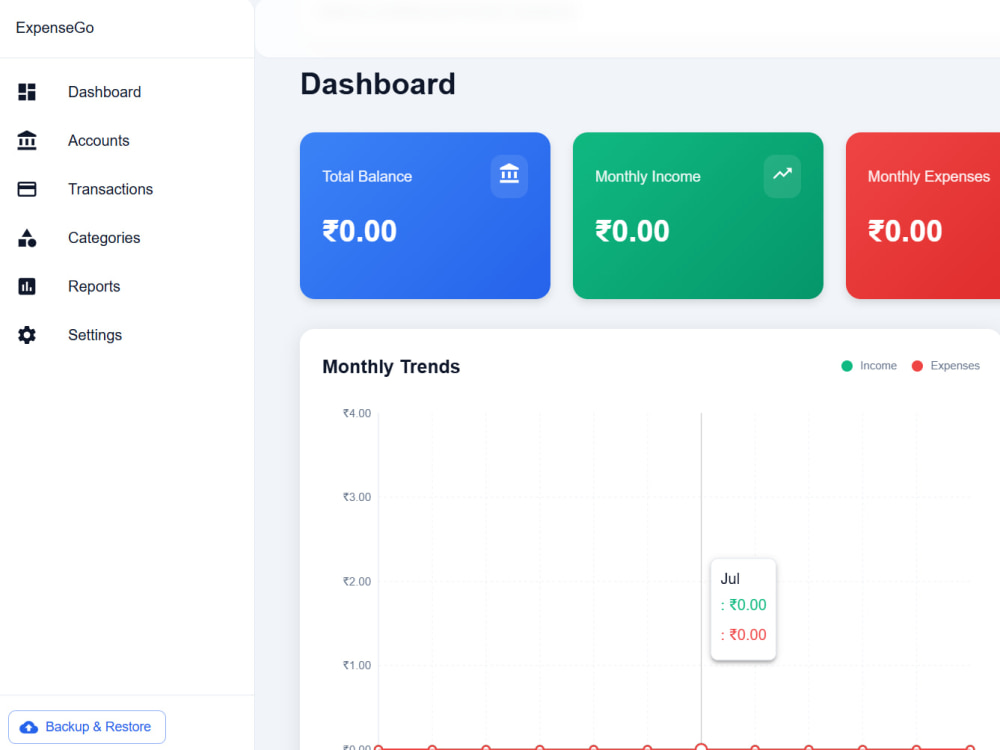This screenshot has height=750, width=1000.
Task: Open Settings from the sidebar
Action: 127,335
